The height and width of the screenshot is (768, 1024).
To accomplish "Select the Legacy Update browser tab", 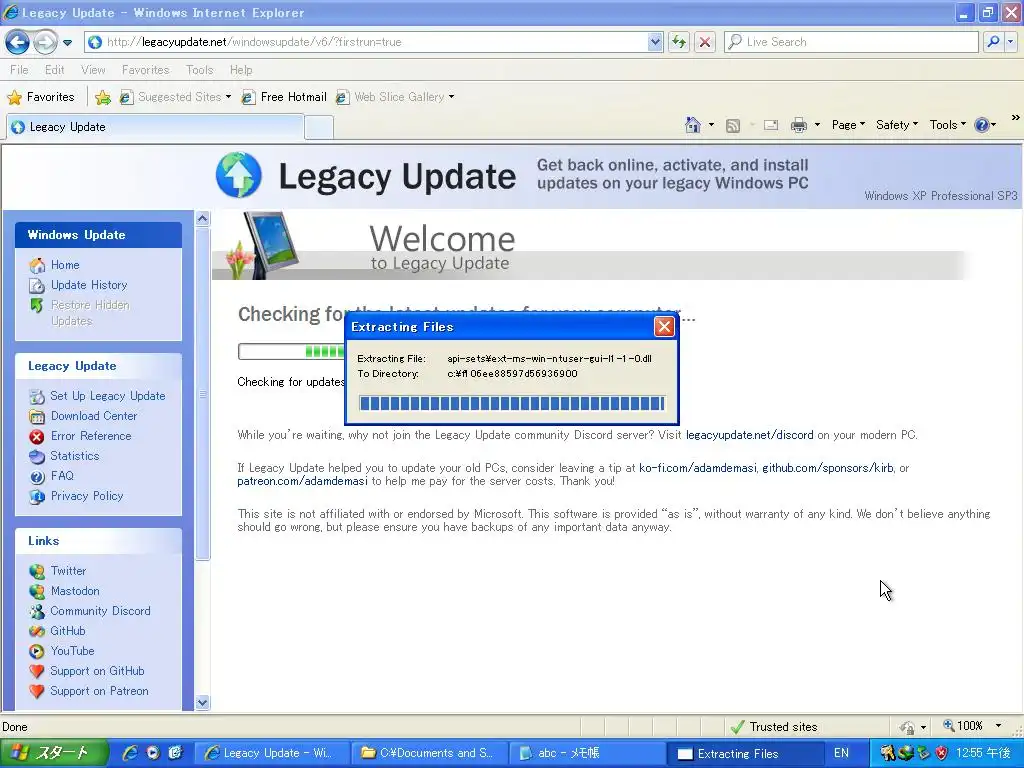I will click(x=155, y=127).
